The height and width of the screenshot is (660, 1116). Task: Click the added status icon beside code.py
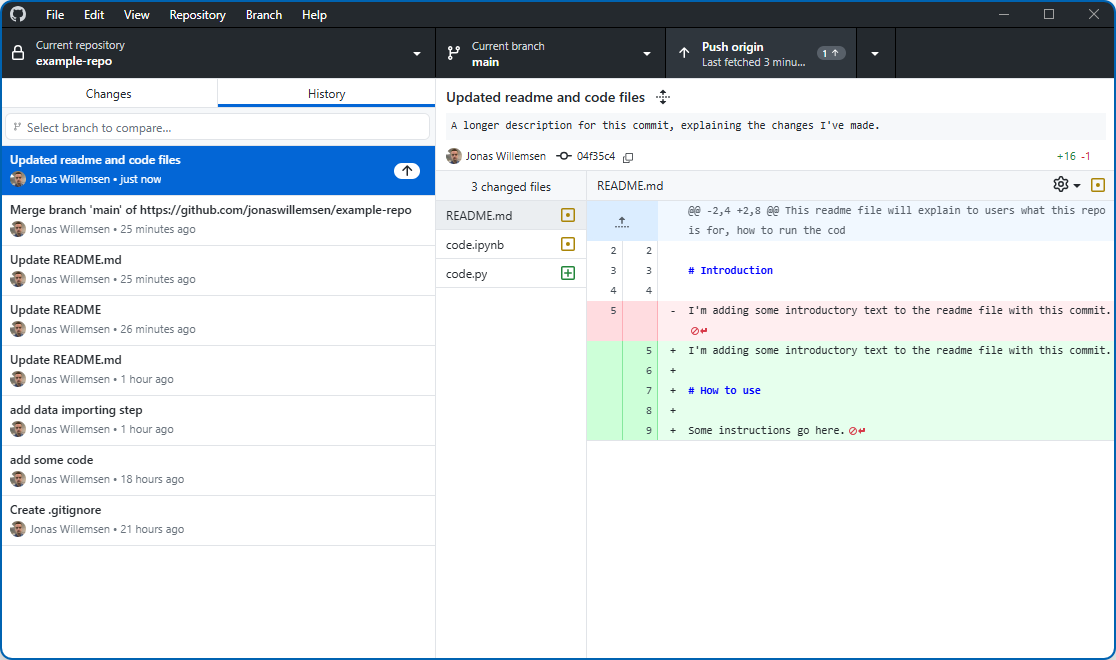click(568, 274)
